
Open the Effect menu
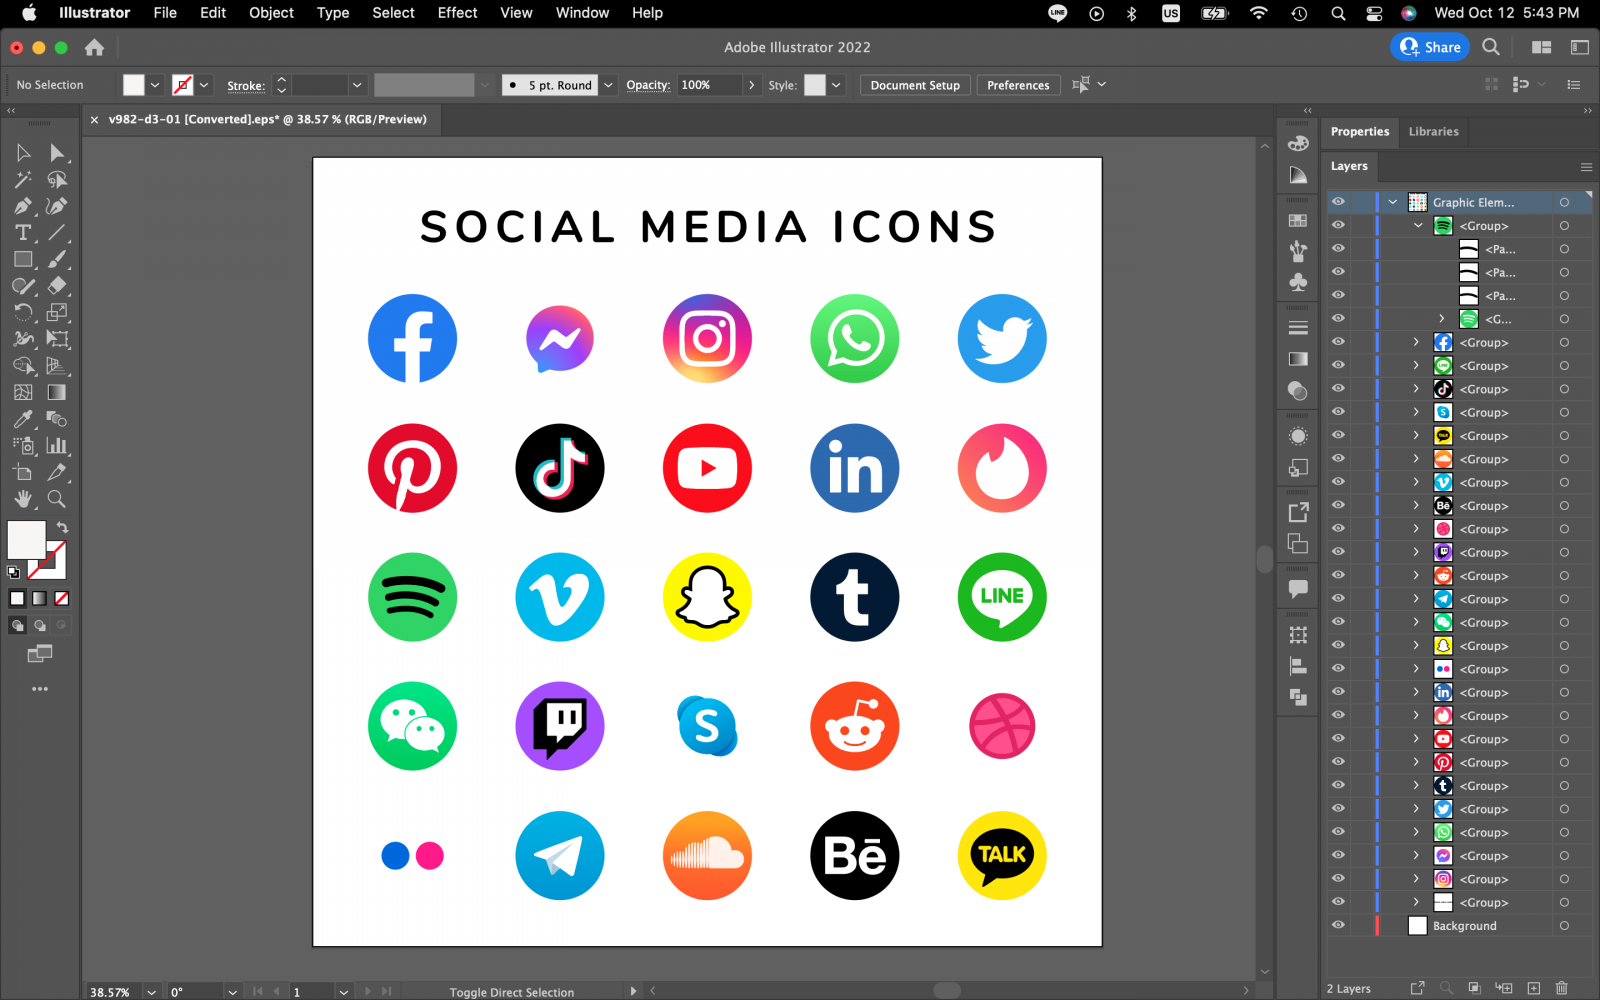tap(457, 13)
